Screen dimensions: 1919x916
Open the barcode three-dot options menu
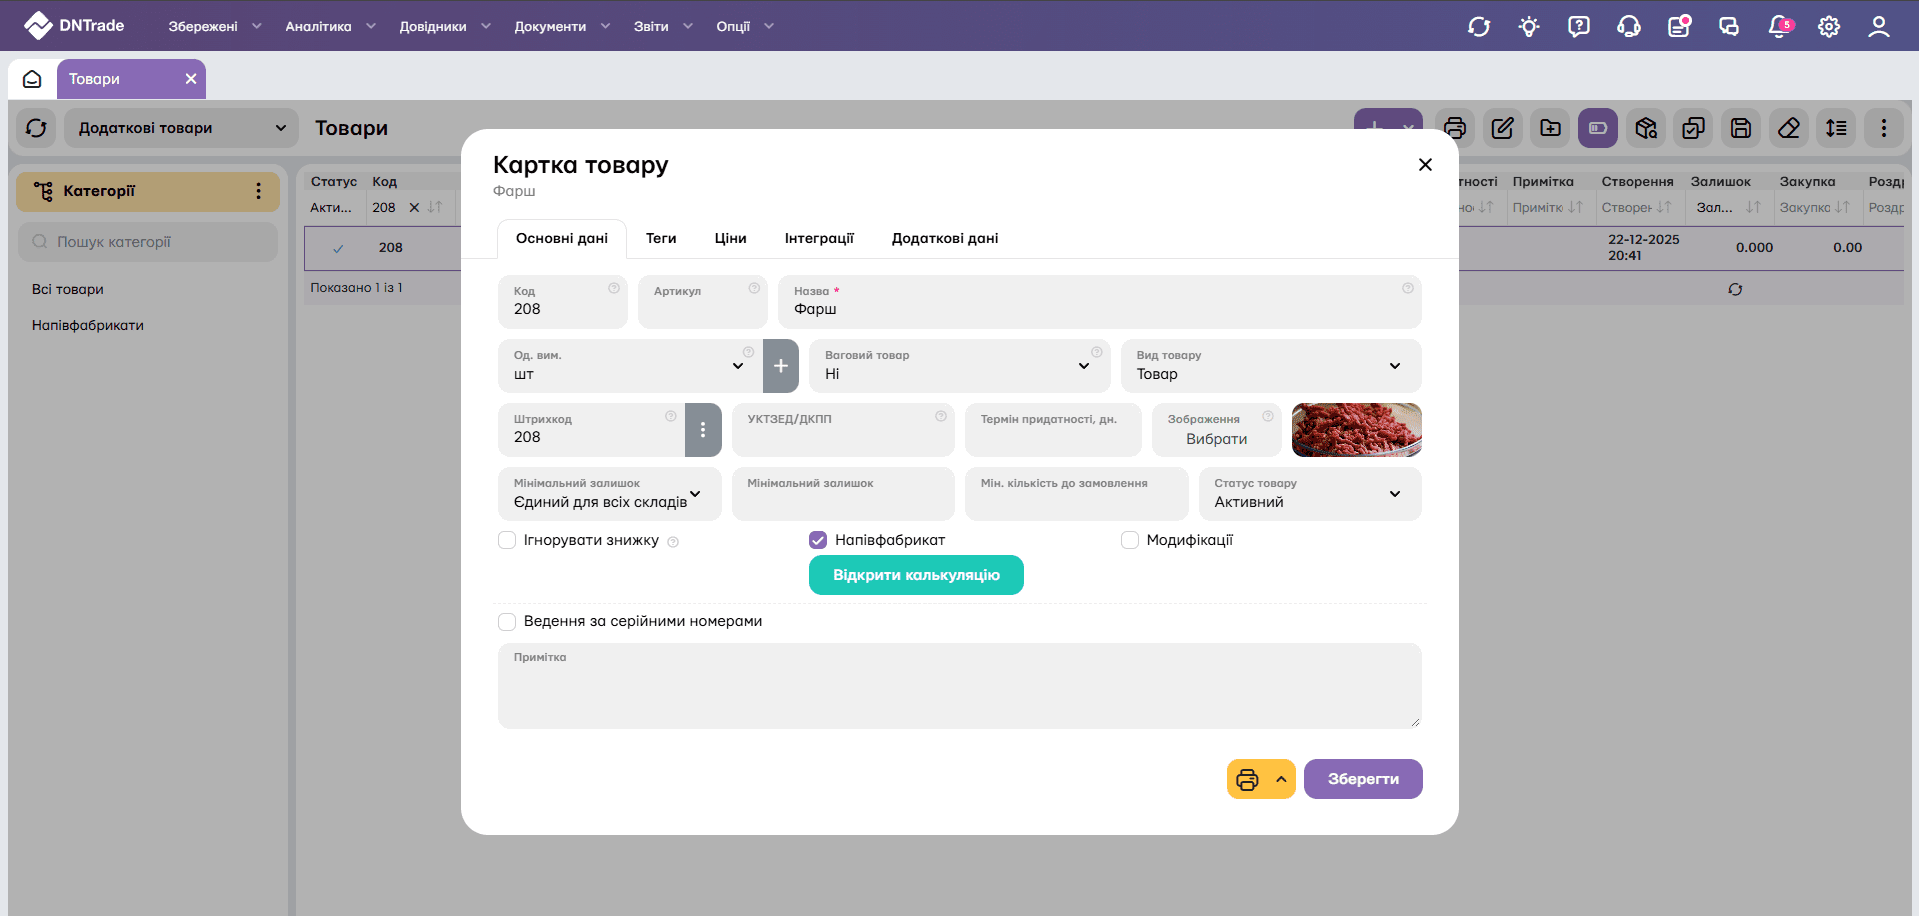[x=703, y=430]
